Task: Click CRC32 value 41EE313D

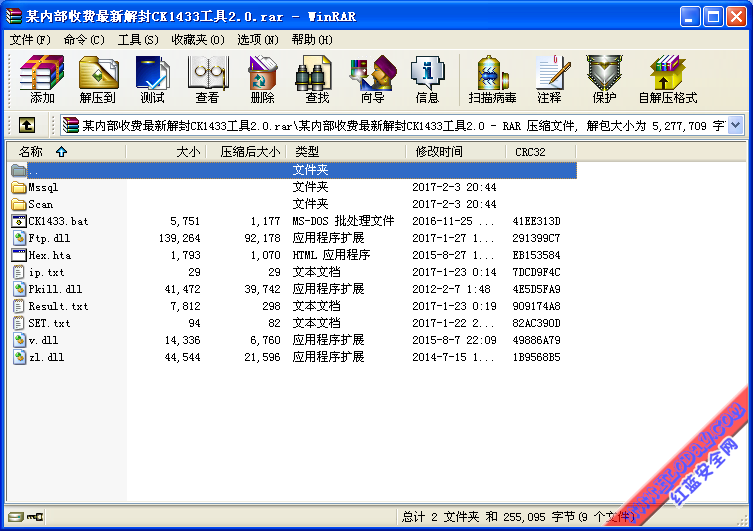Action: pos(536,221)
